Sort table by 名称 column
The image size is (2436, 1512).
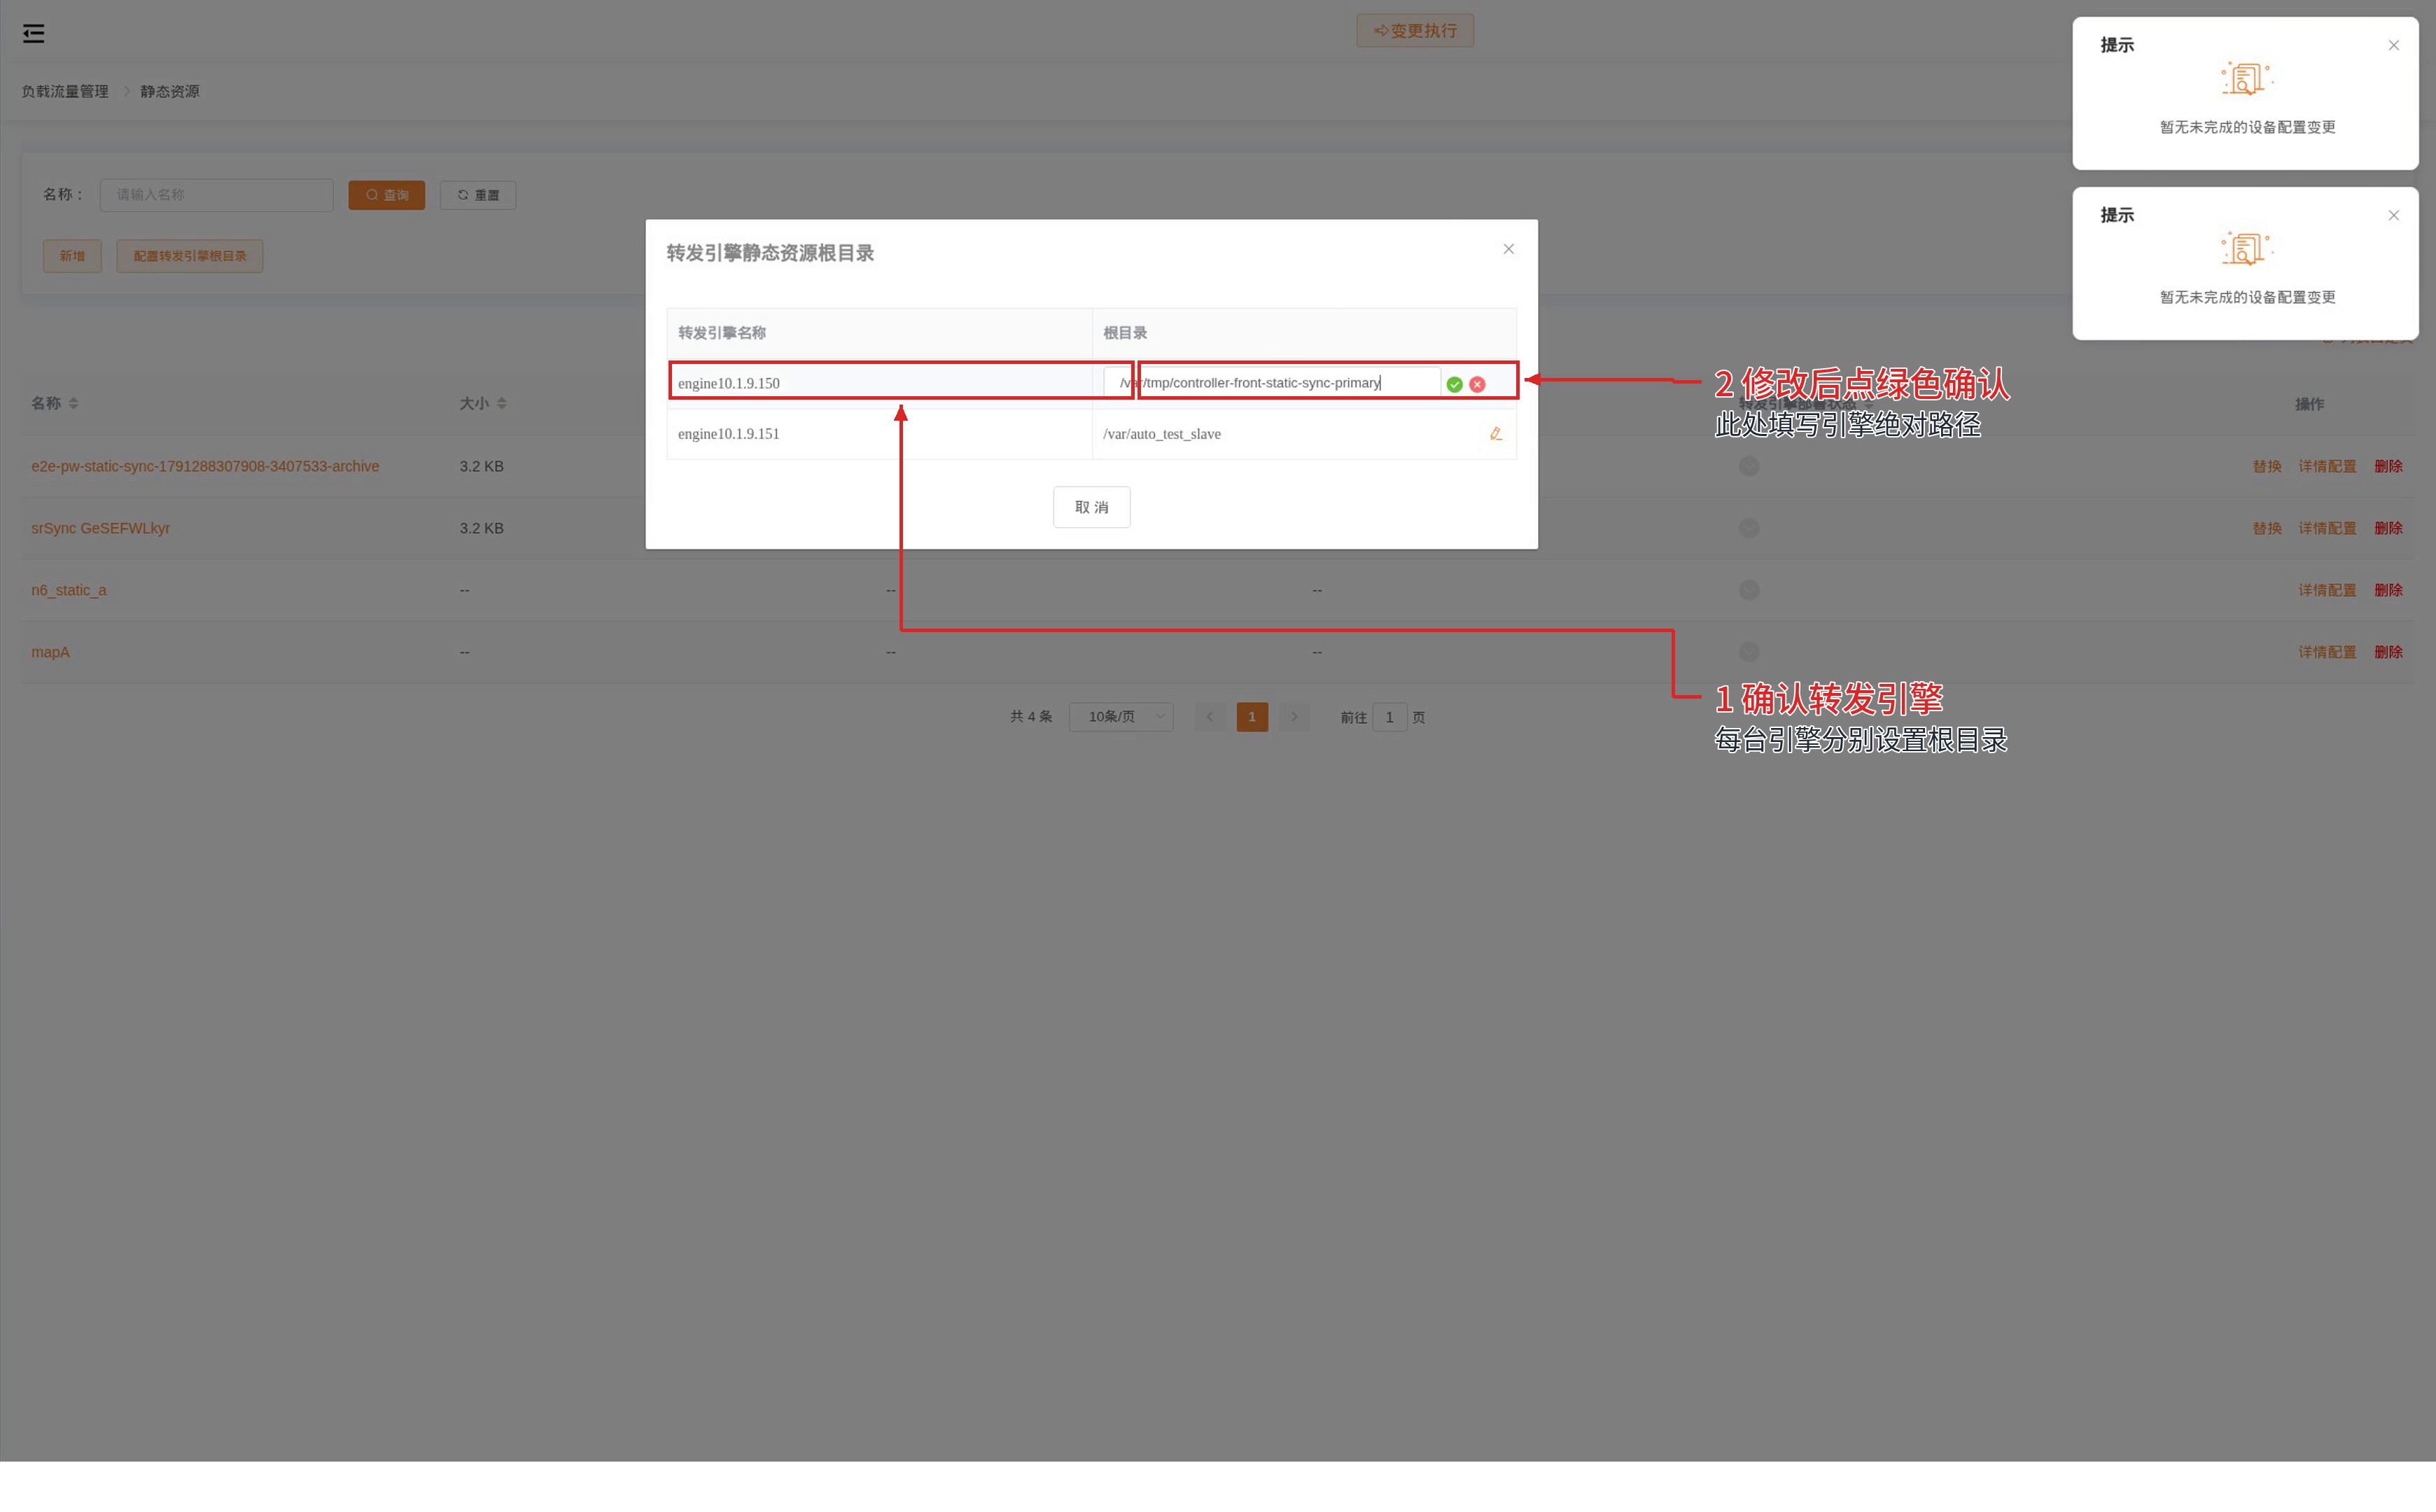(73, 403)
